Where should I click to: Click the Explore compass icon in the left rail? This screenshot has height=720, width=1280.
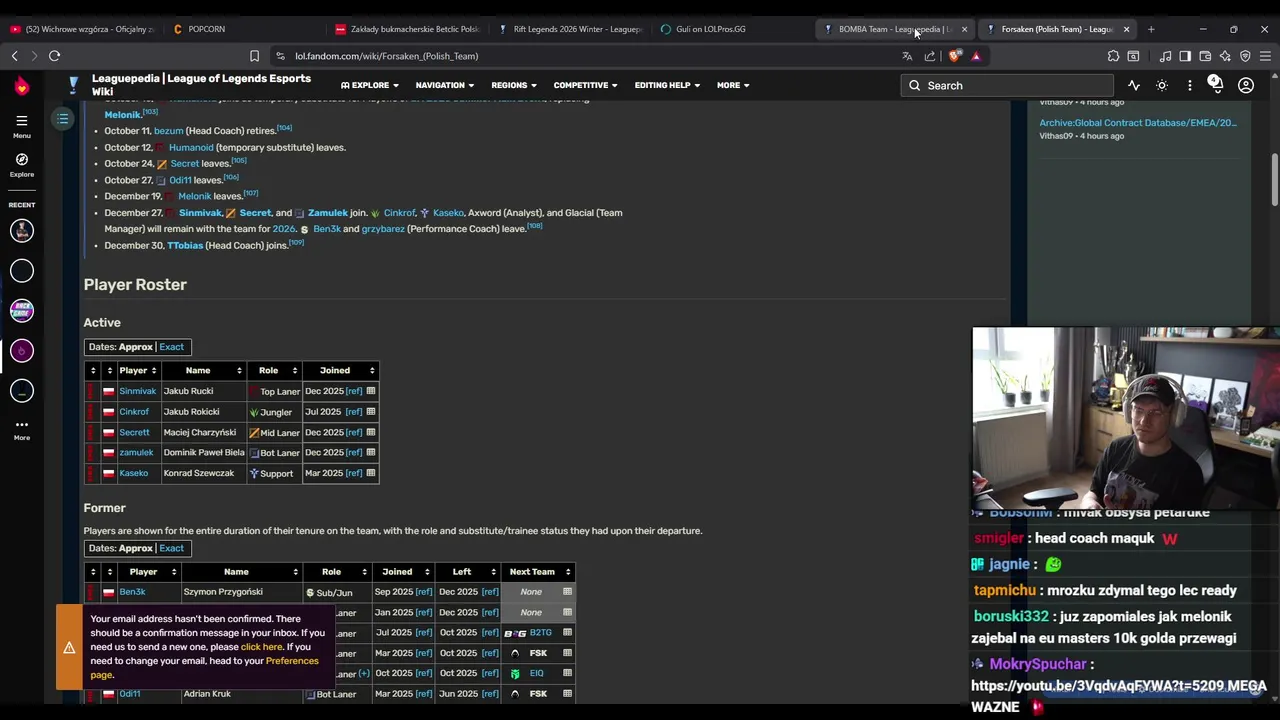(x=21, y=165)
